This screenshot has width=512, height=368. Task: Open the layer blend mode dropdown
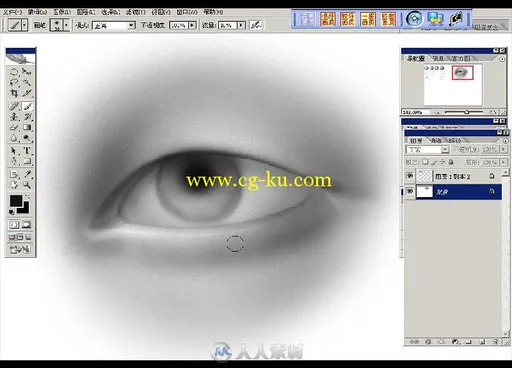pos(445,150)
